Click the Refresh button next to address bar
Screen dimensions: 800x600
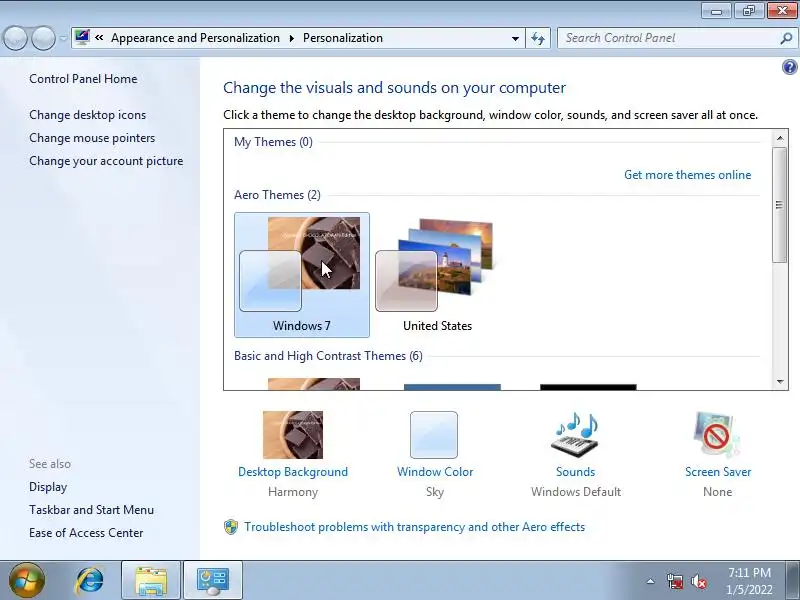coord(538,38)
